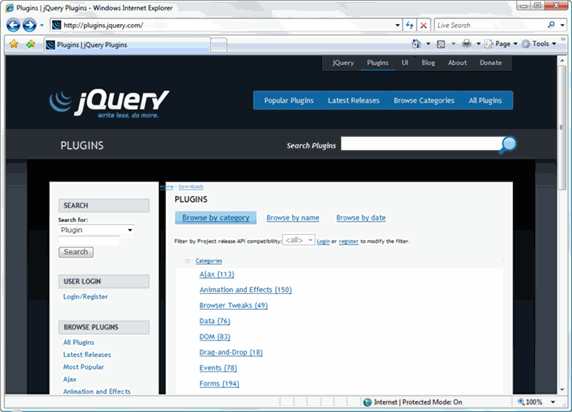The height and width of the screenshot is (412, 572).
Task: Select Browse by category tab
Action: [216, 217]
